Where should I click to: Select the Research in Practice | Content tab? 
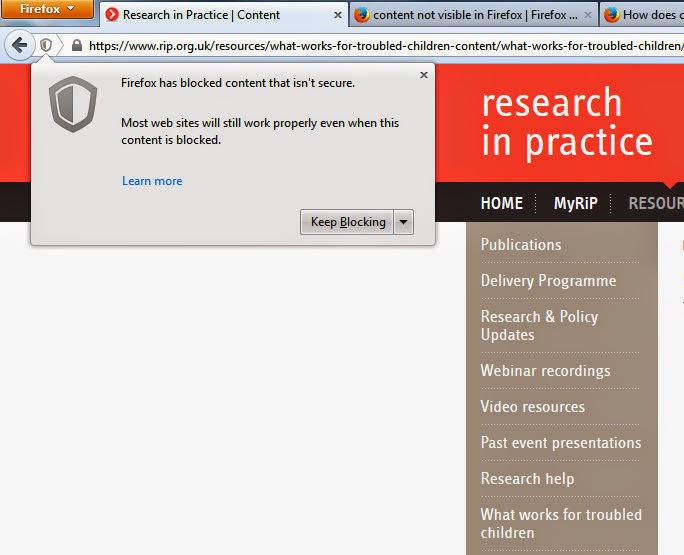tap(224, 15)
